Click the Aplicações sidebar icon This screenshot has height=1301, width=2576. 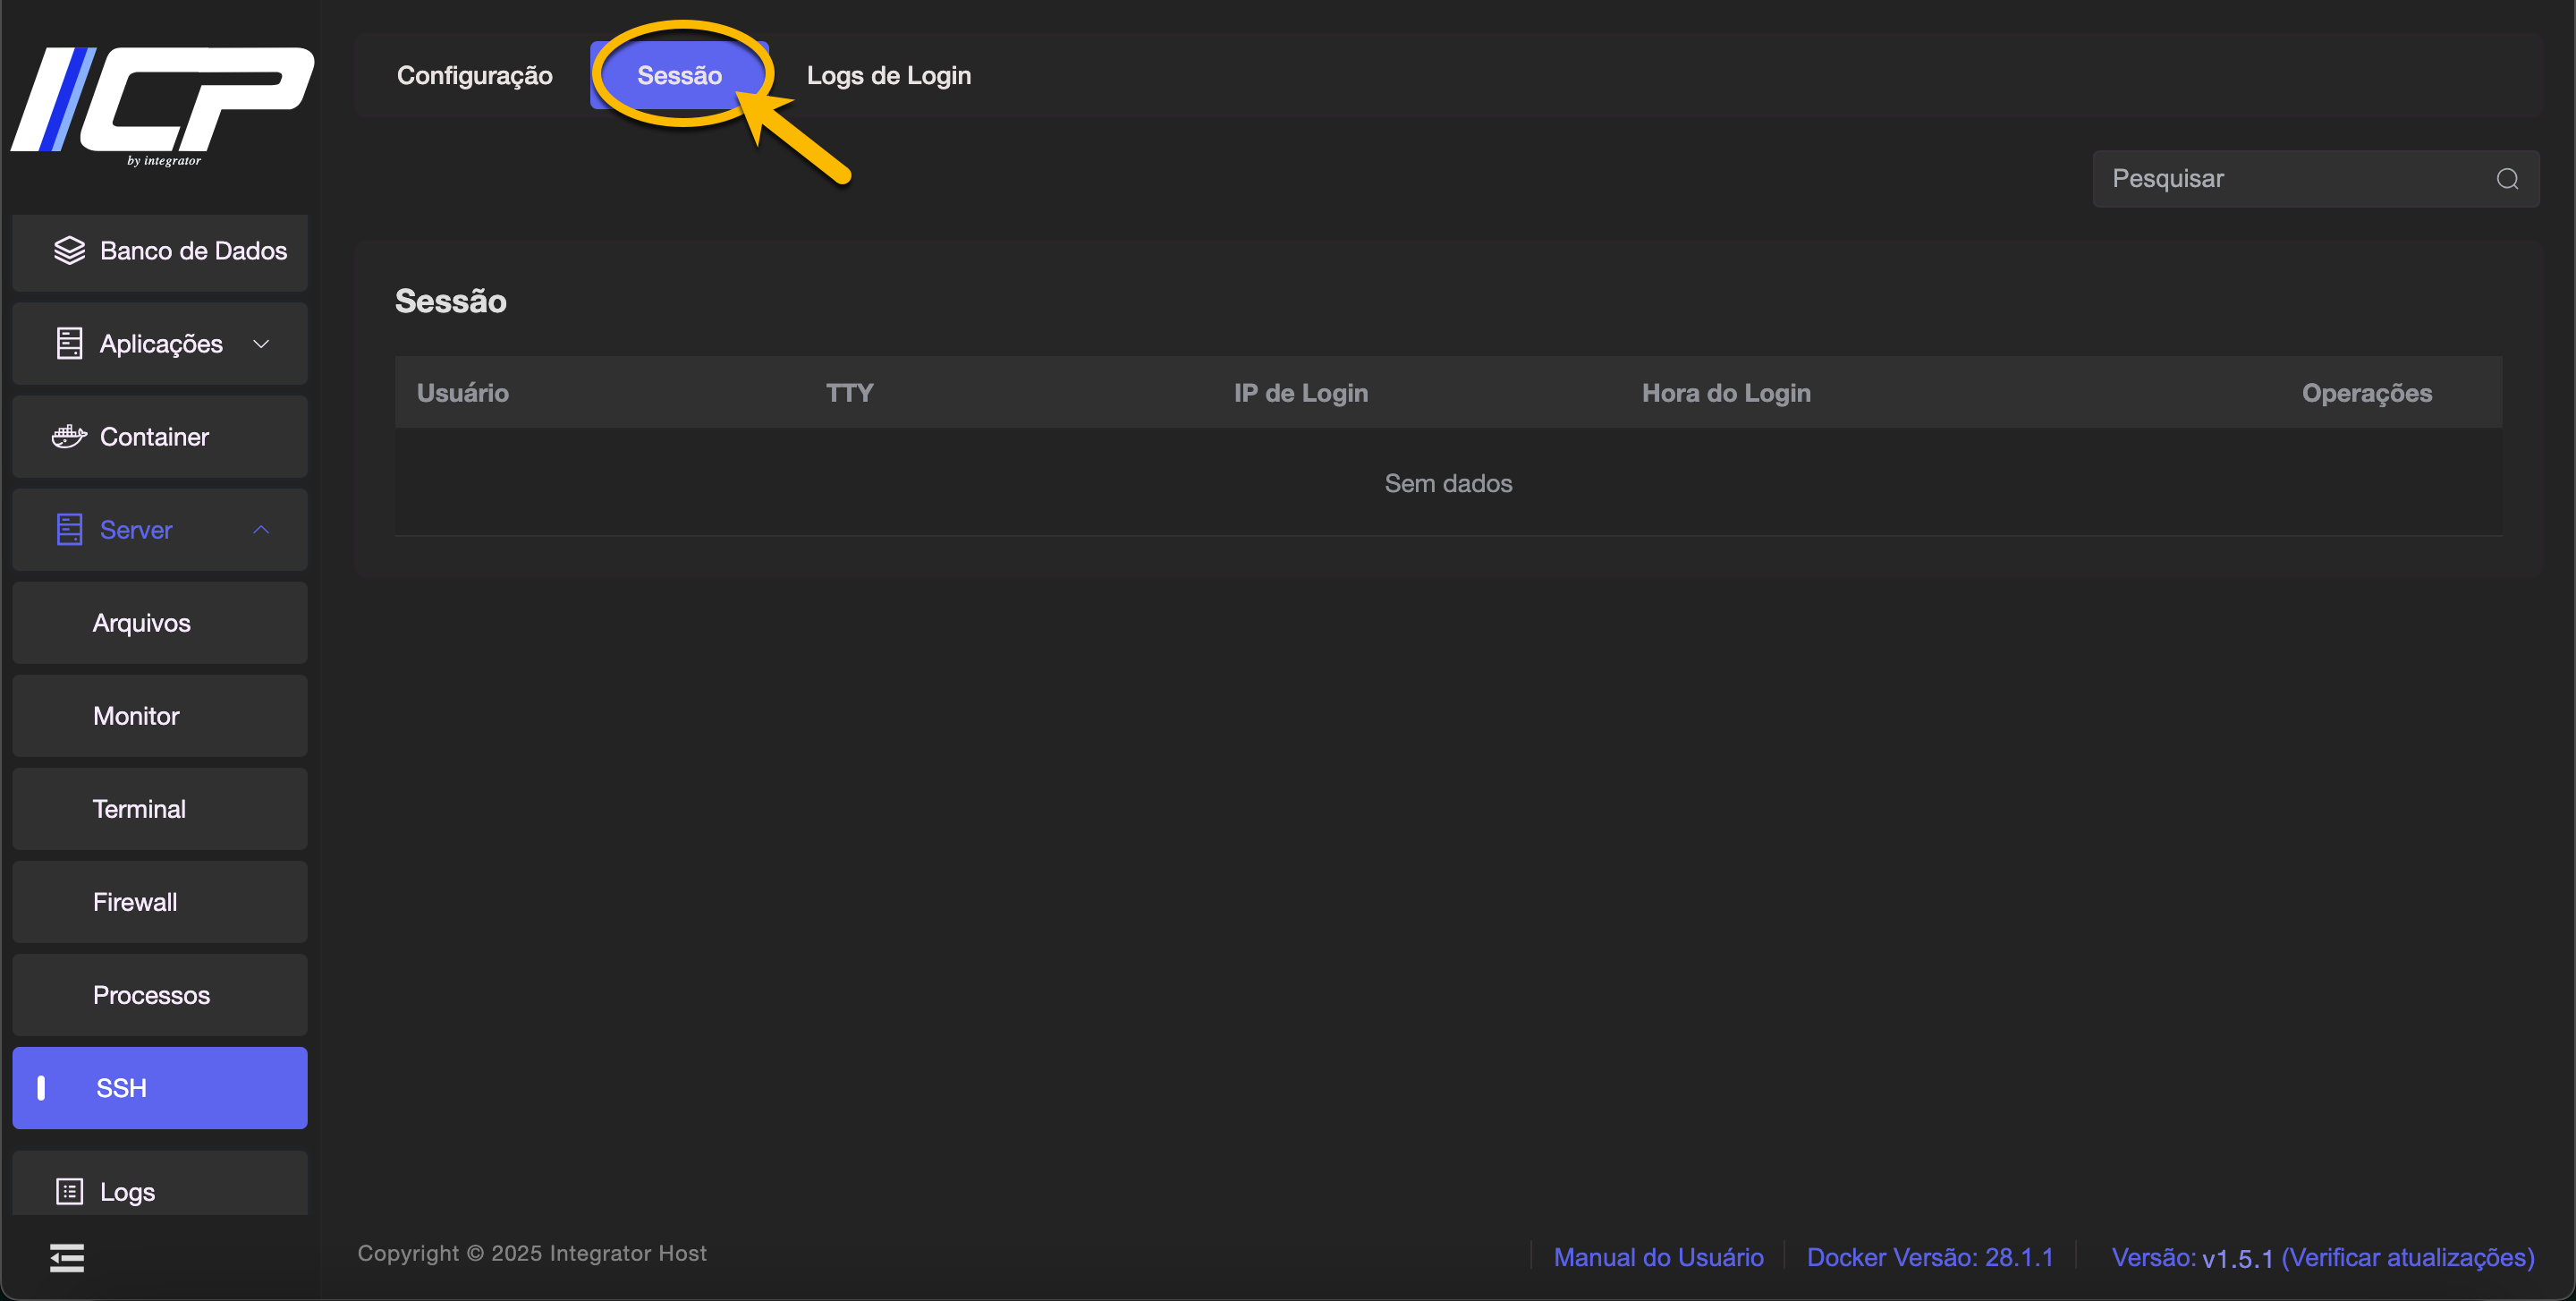pyautogui.click(x=69, y=344)
